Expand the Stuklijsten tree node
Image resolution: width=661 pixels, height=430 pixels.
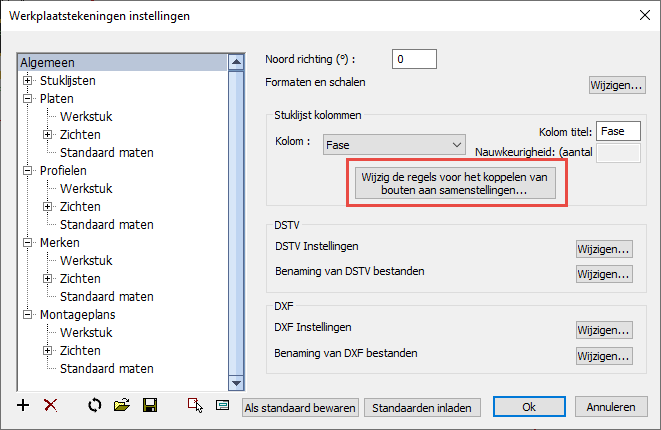pos(27,81)
